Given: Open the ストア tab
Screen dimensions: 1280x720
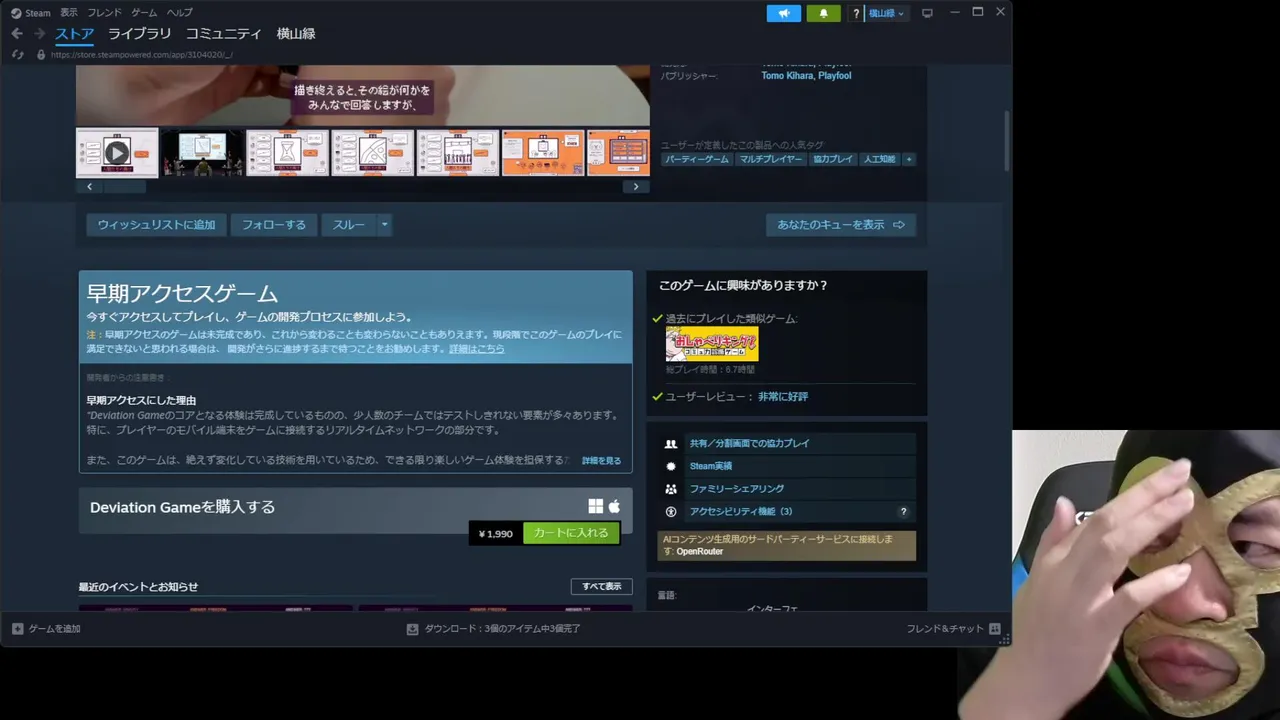Looking at the screenshot, I should 74,34.
